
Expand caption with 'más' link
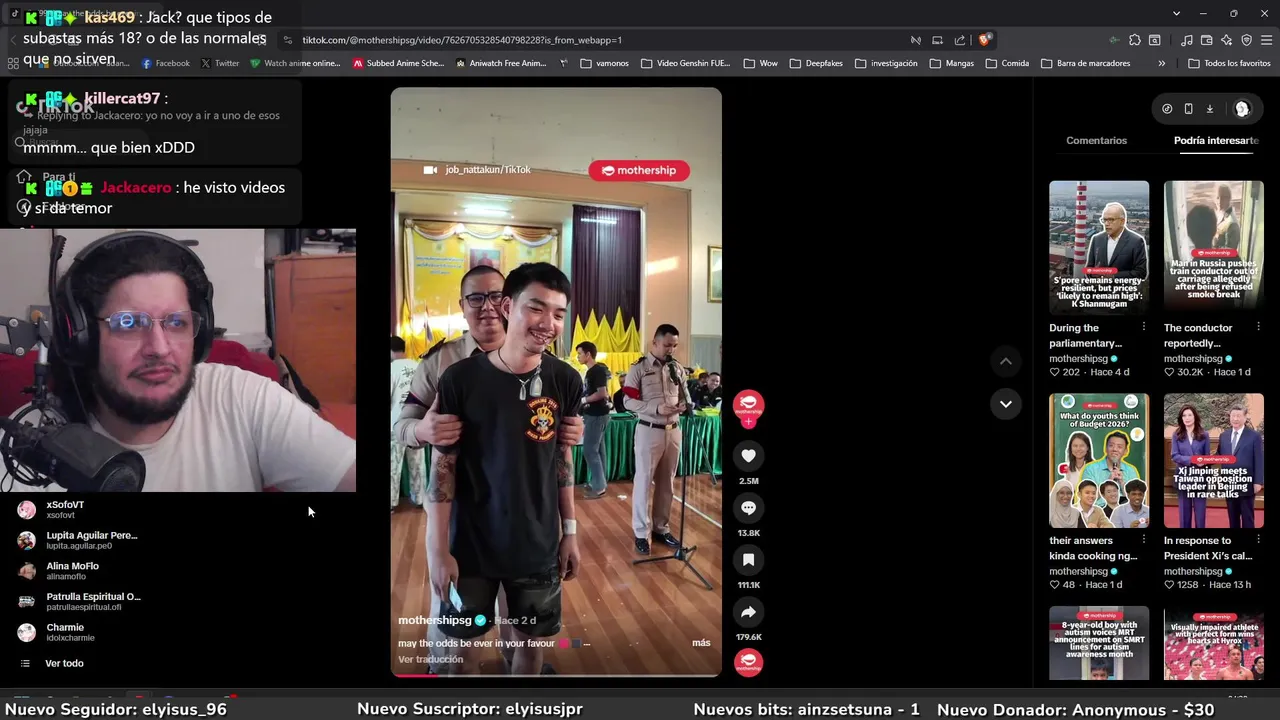[x=701, y=643]
